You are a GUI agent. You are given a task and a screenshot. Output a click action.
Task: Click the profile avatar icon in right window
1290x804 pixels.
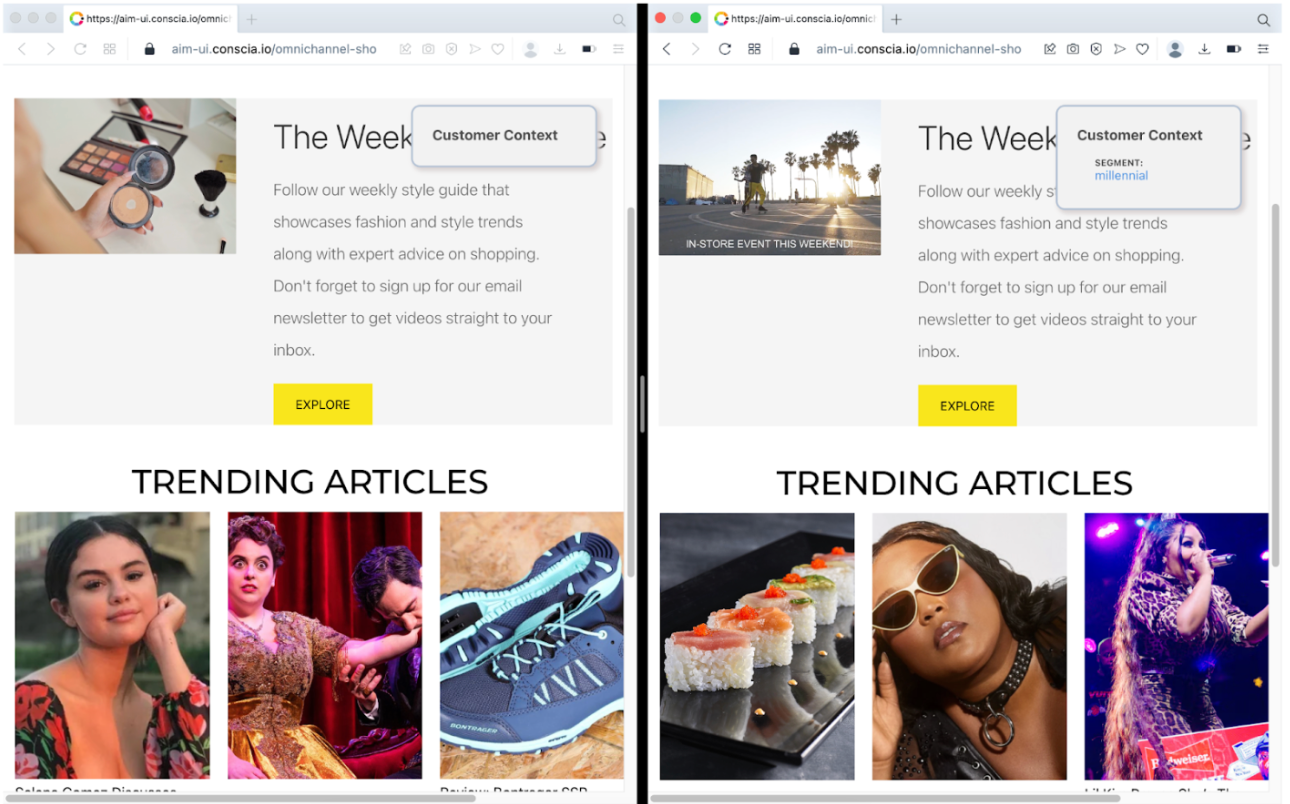(1175, 49)
